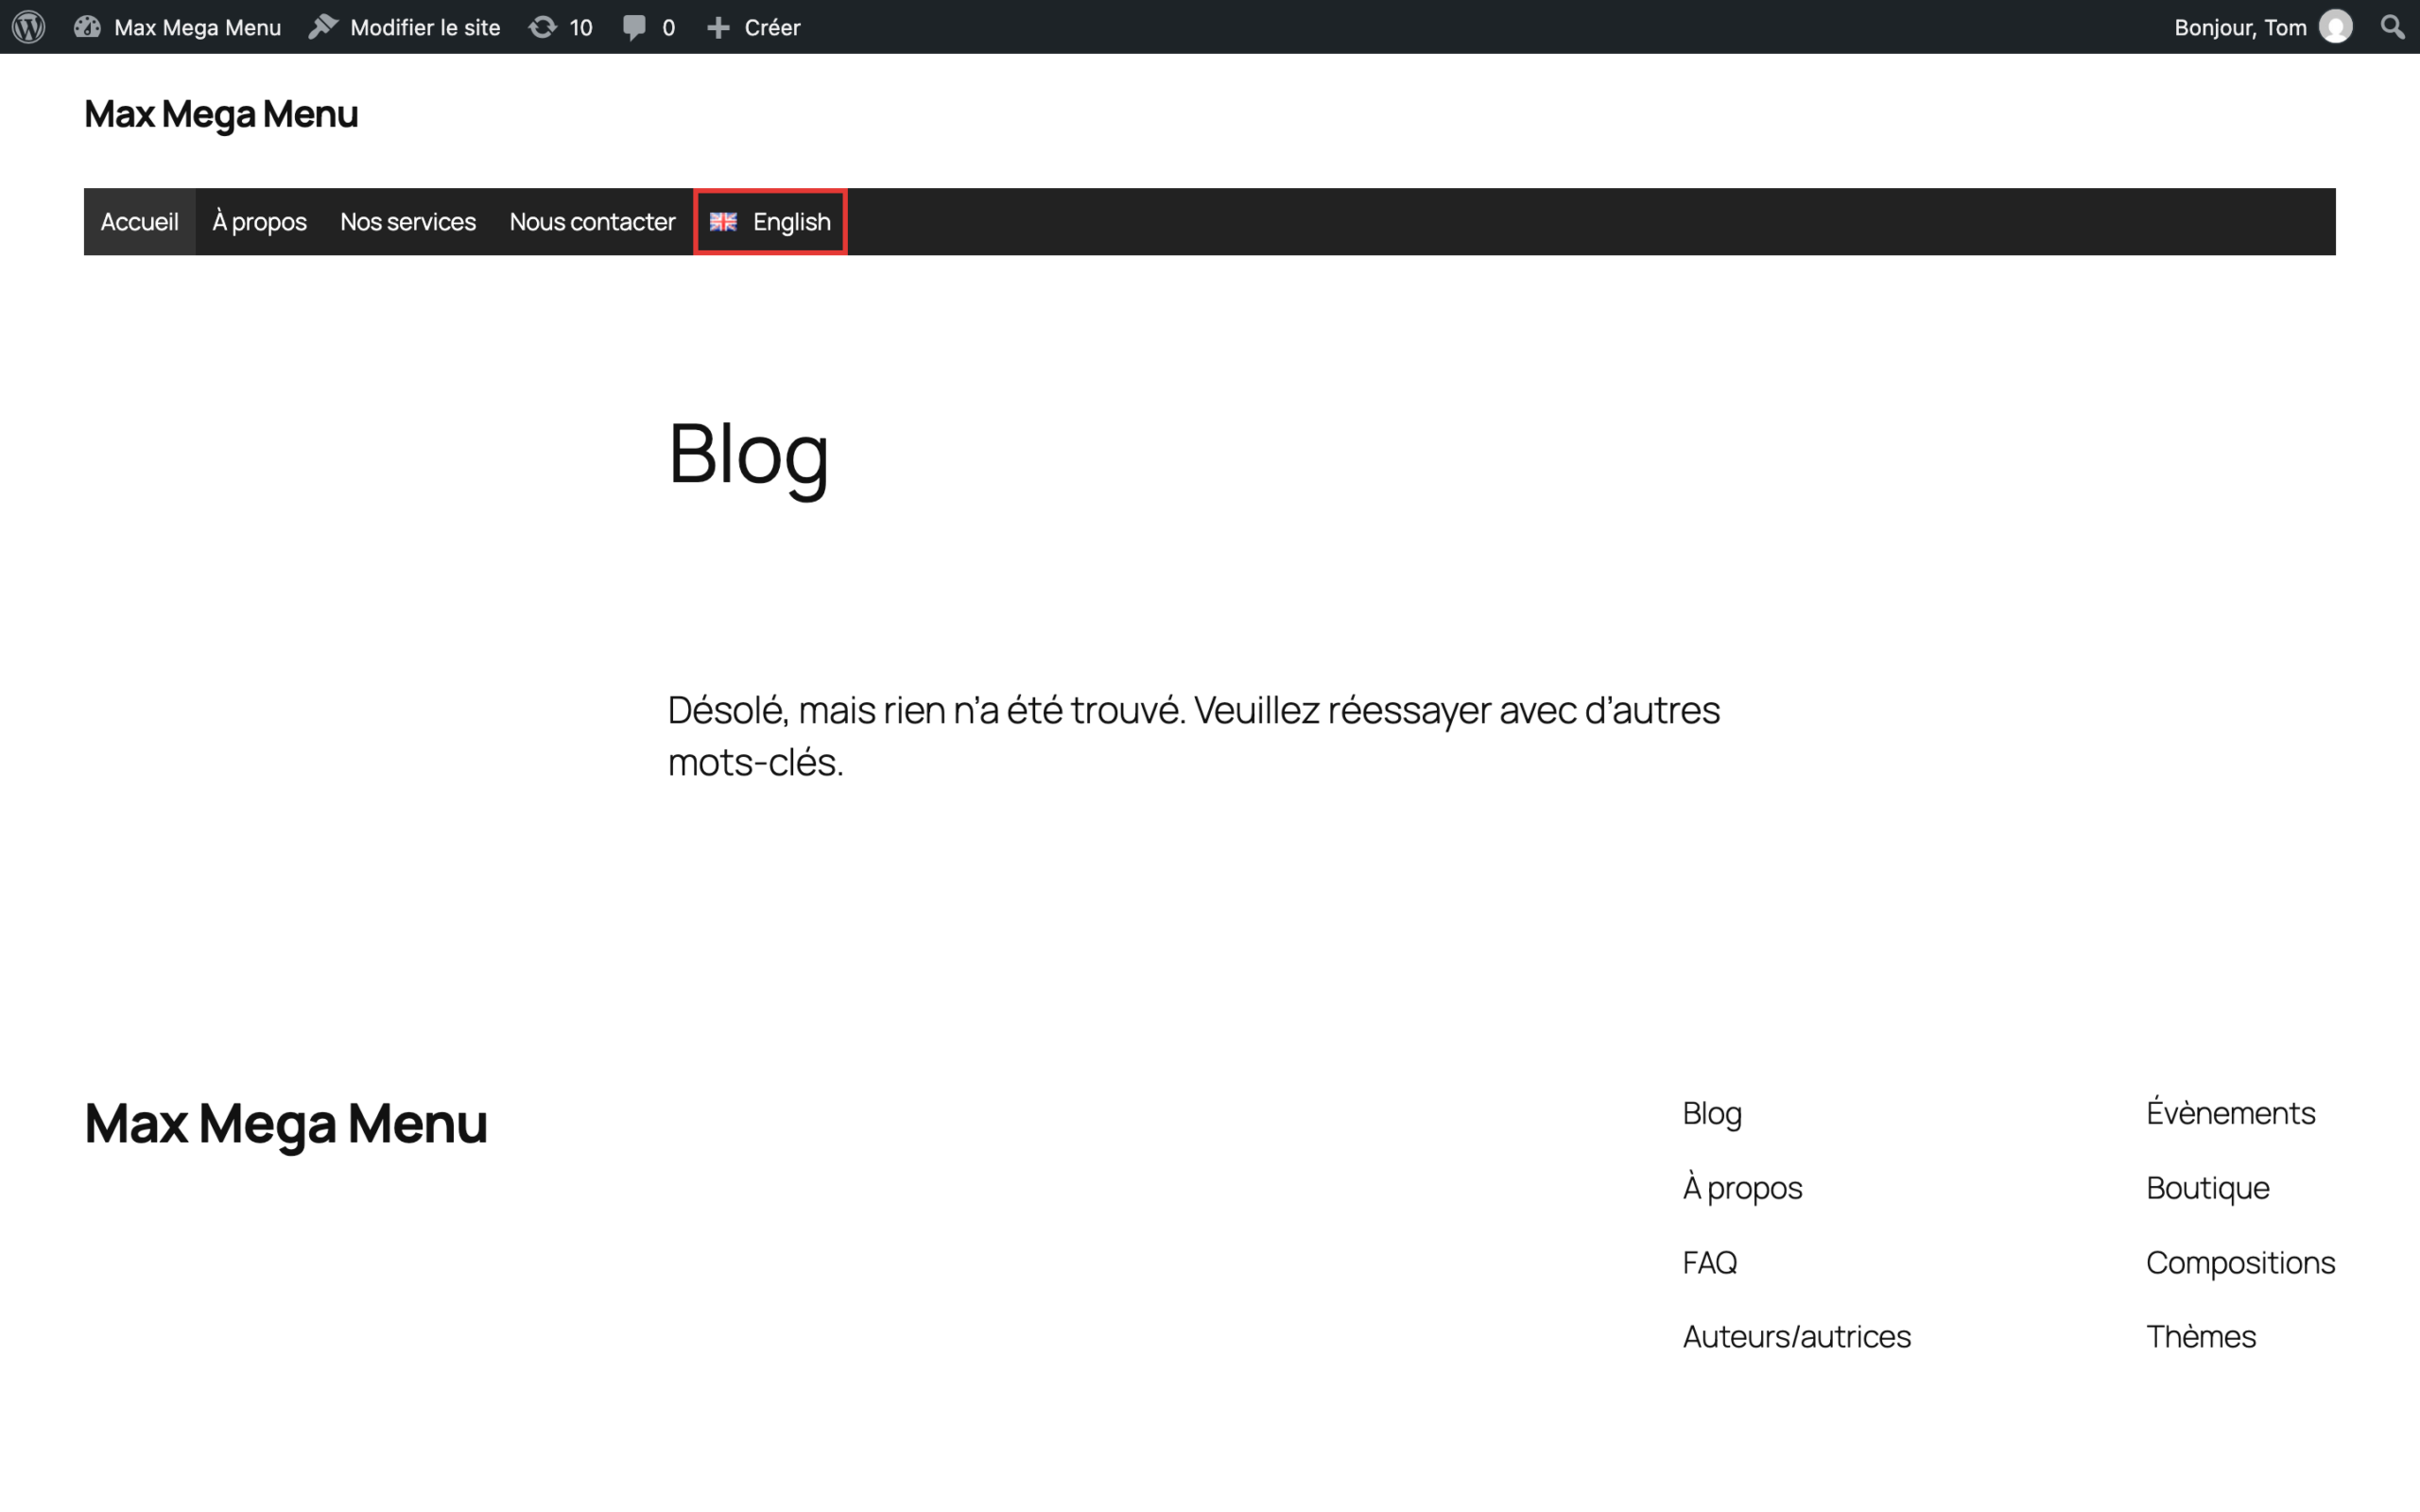
Task: Open the Créer new content menu
Action: pyautogui.click(x=754, y=27)
